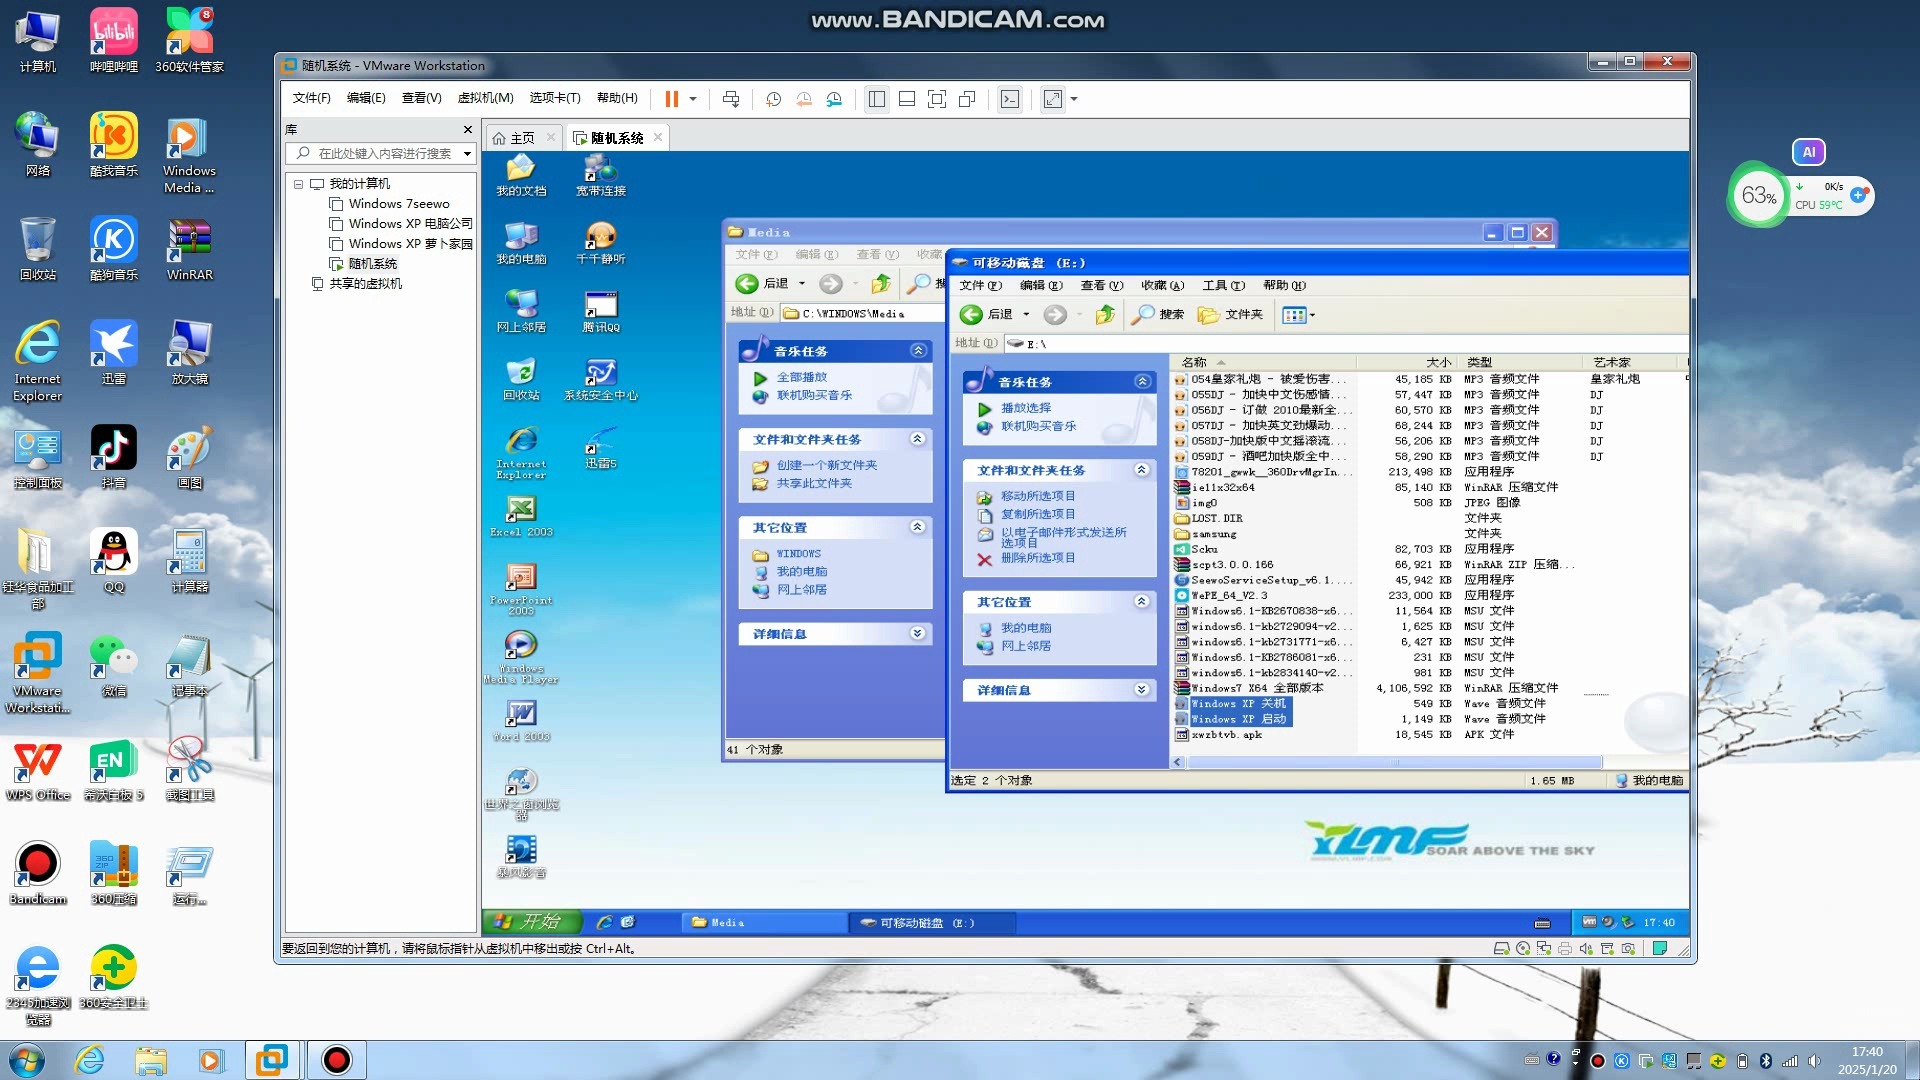The width and height of the screenshot is (1920, 1080).
Task: Open the console view icon
Action: coord(1010,99)
